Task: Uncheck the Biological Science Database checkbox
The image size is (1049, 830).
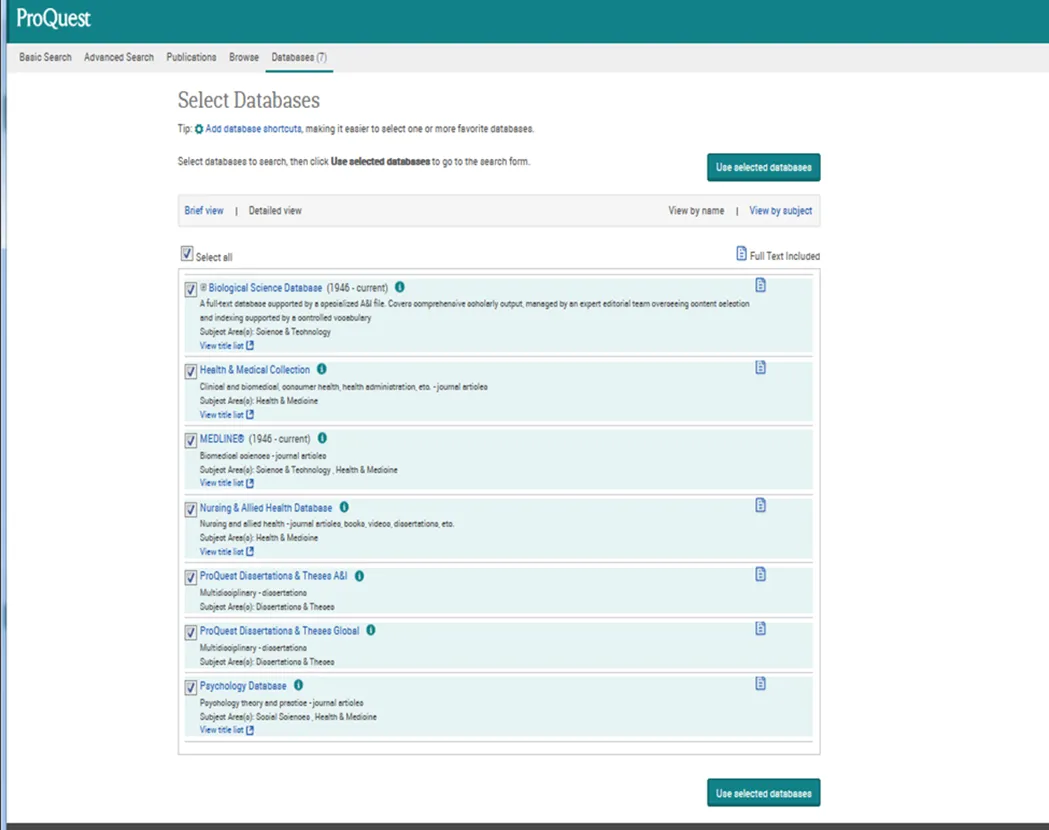Action: point(191,289)
